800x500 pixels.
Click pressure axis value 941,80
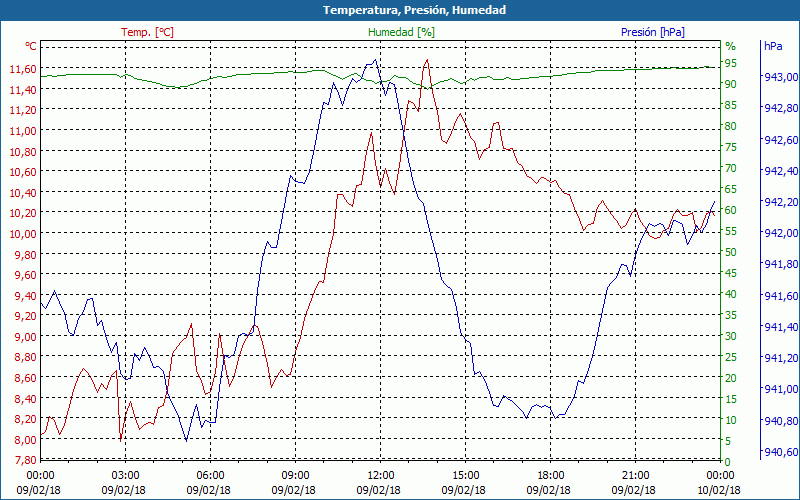[x=781, y=264]
